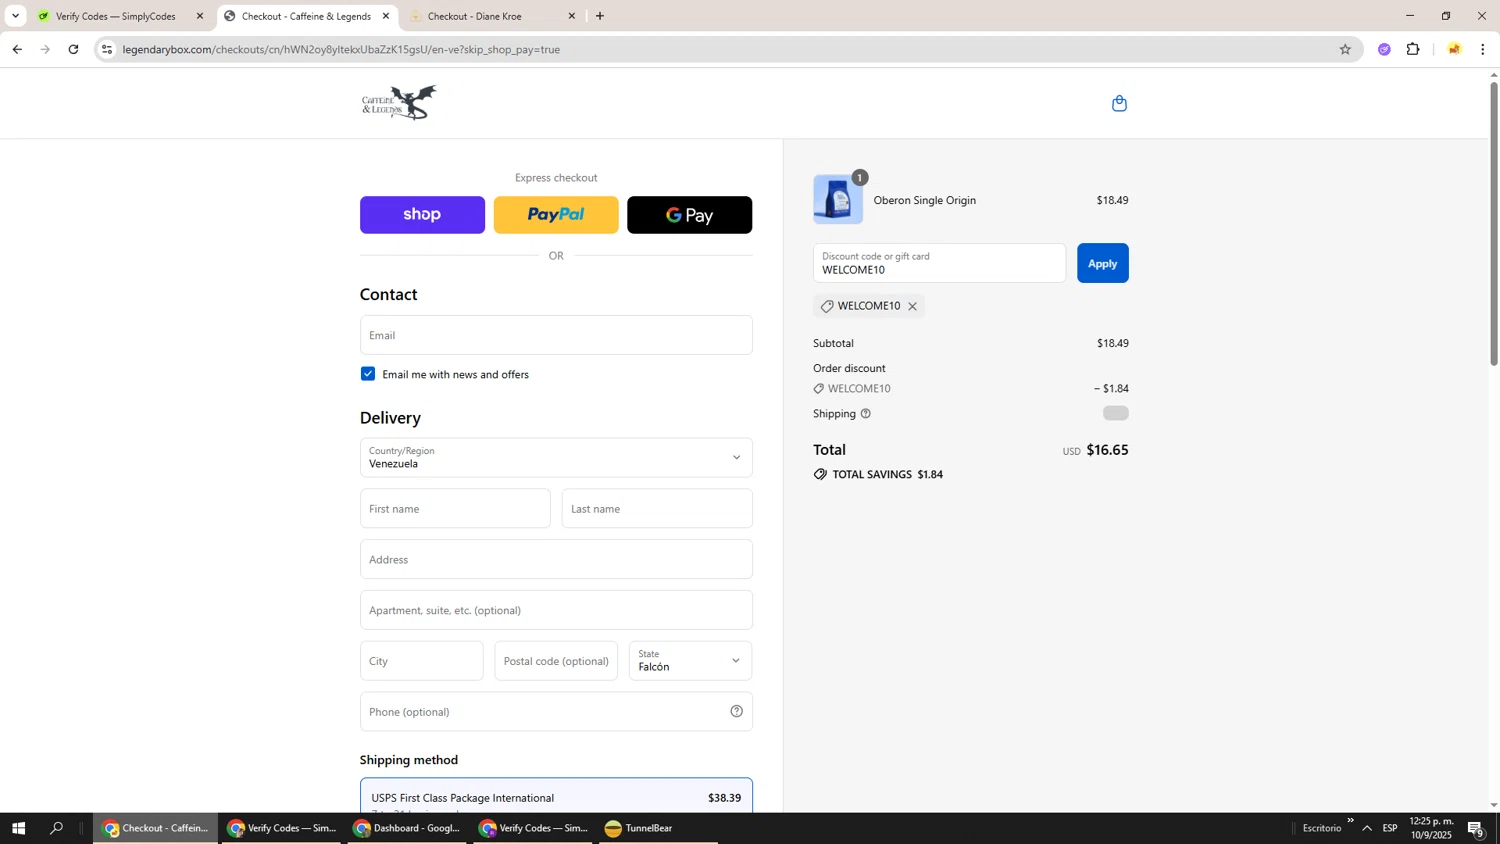Open the browser extensions puzzle icon
The image size is (1500, 844).
coord(1413,49)
